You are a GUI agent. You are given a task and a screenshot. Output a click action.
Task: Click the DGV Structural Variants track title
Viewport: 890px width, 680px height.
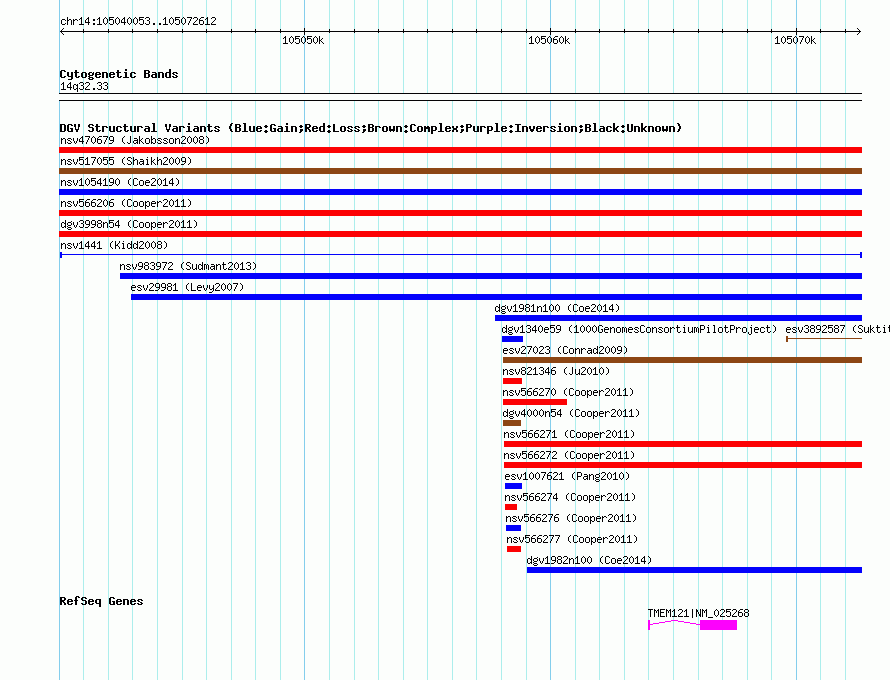tap(371, 128)
